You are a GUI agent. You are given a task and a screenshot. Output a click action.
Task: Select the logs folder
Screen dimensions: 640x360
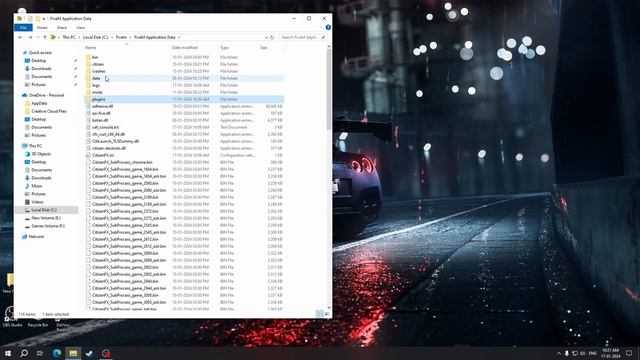point(96,85)
